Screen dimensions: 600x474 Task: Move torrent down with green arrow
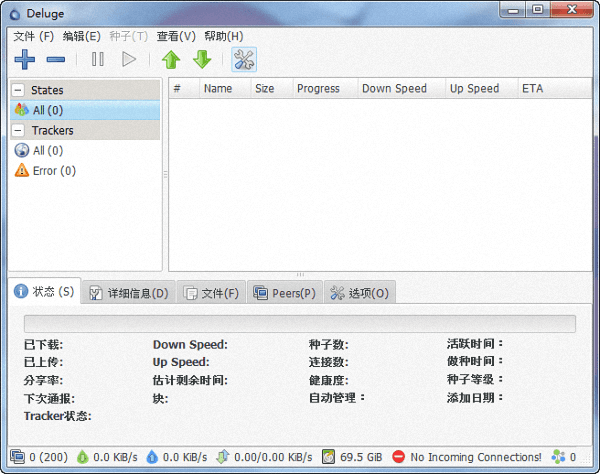tap(202, 59)
